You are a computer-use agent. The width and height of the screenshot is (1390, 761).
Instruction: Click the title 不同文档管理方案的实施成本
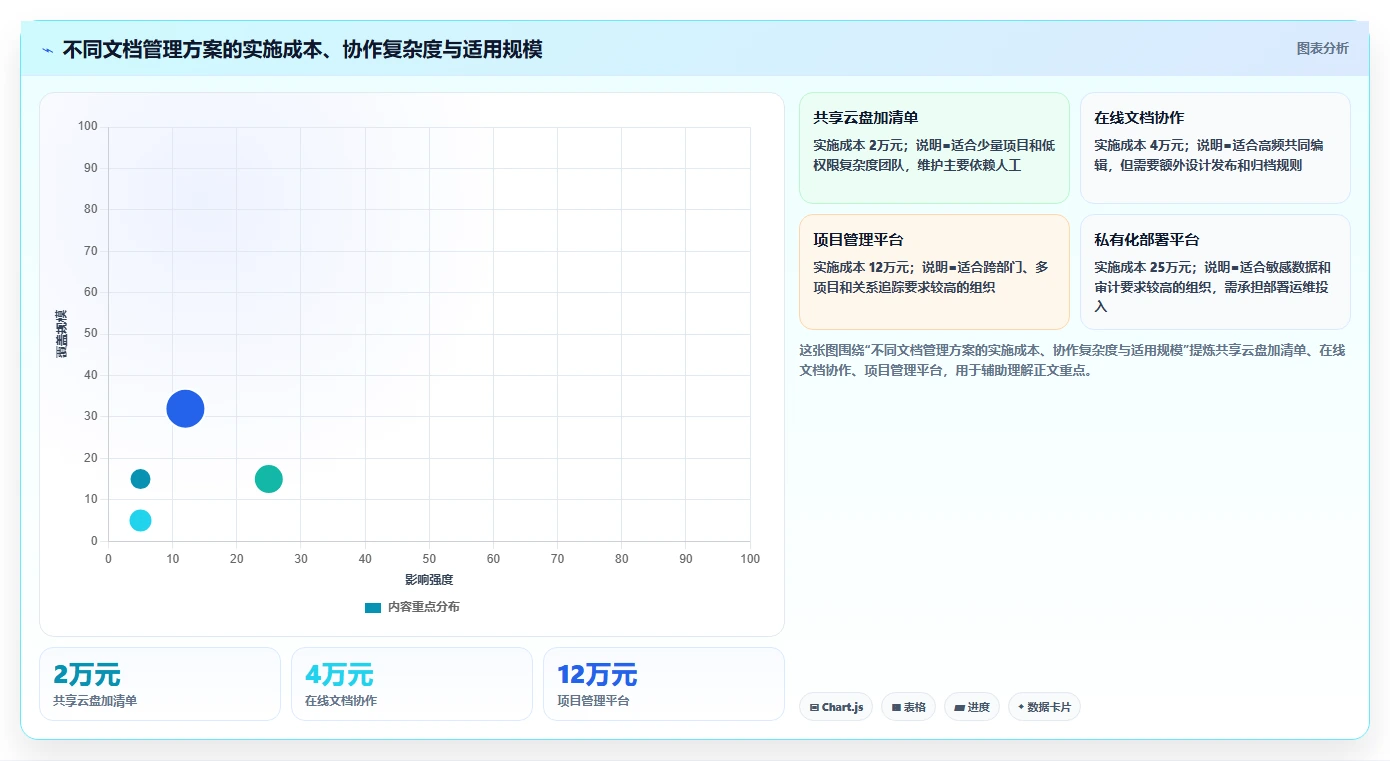click(302, 49)
